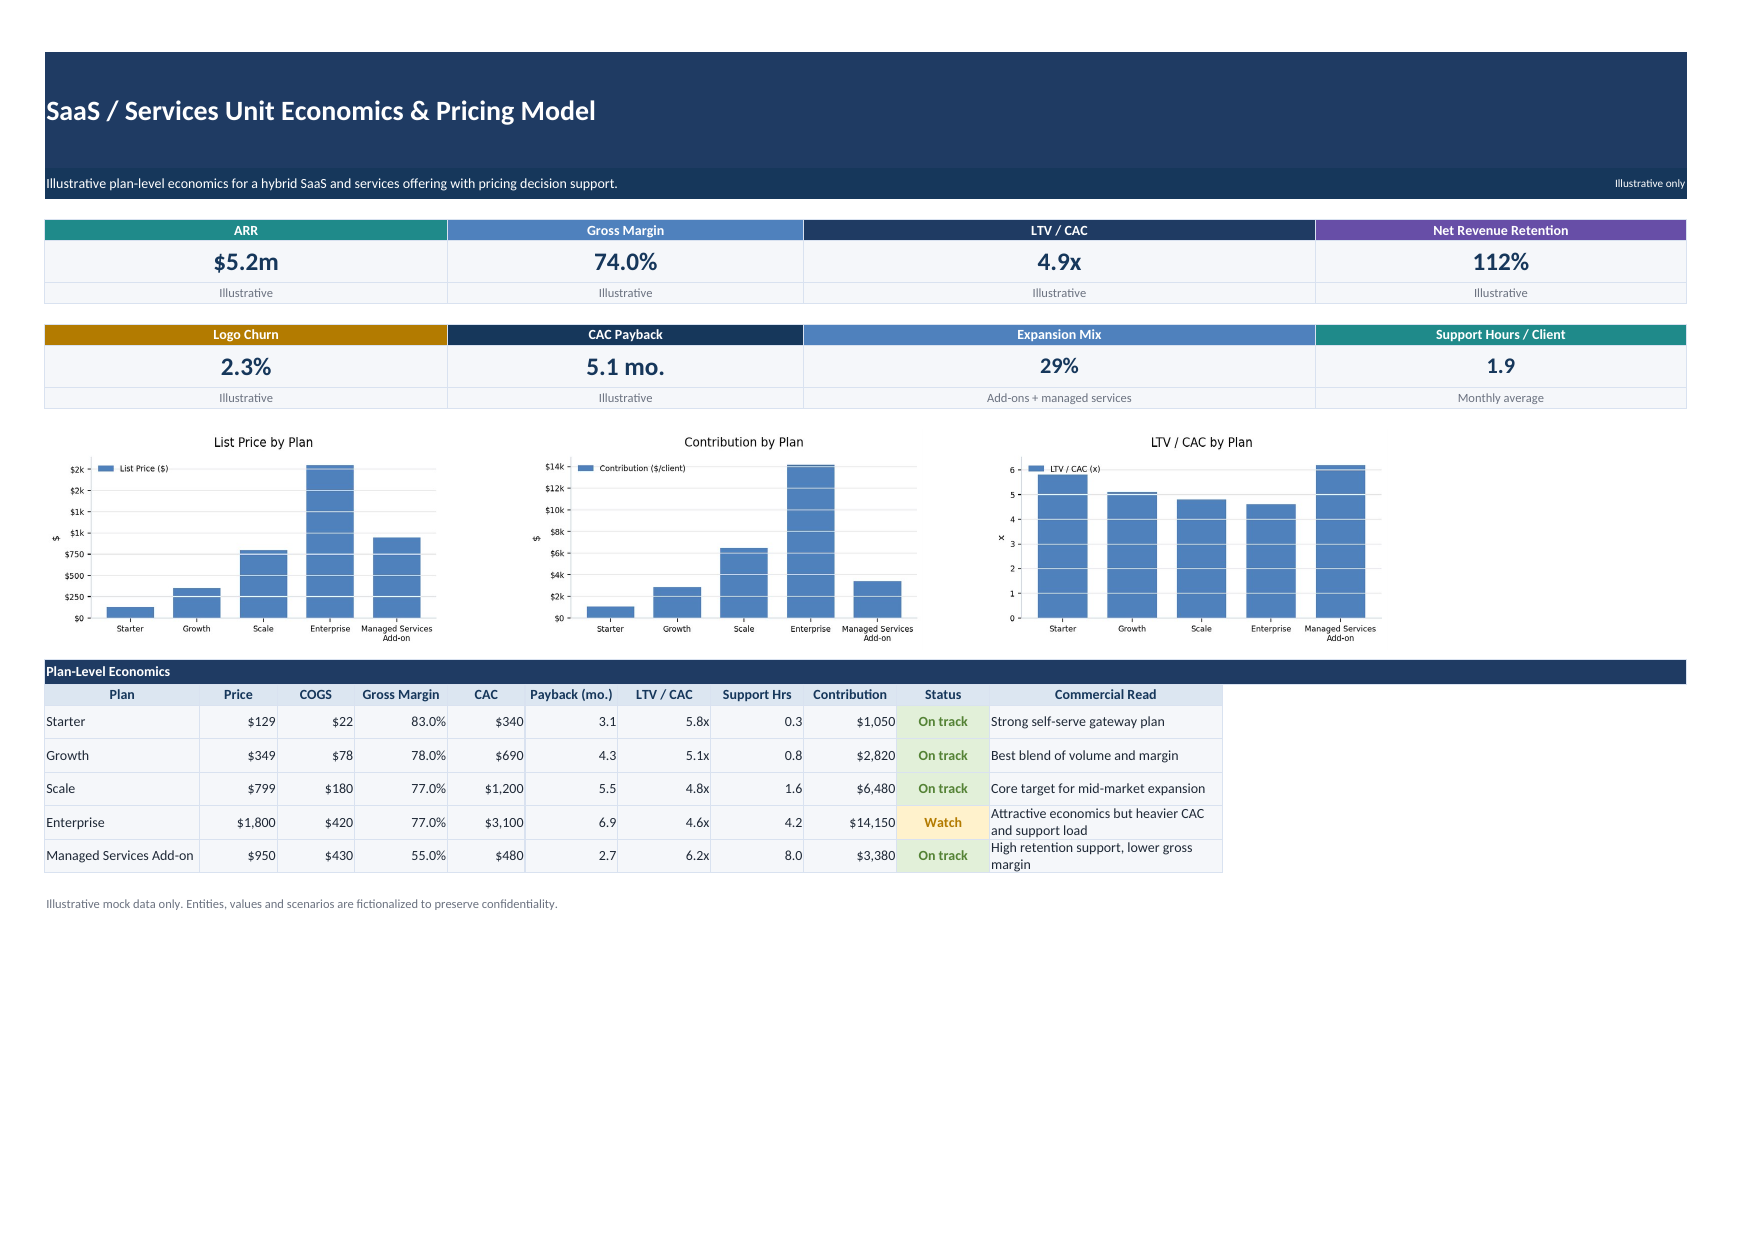Click the Payback (mo.) column header
This screenshot has width=1754, height=1241.
point(571,695)
